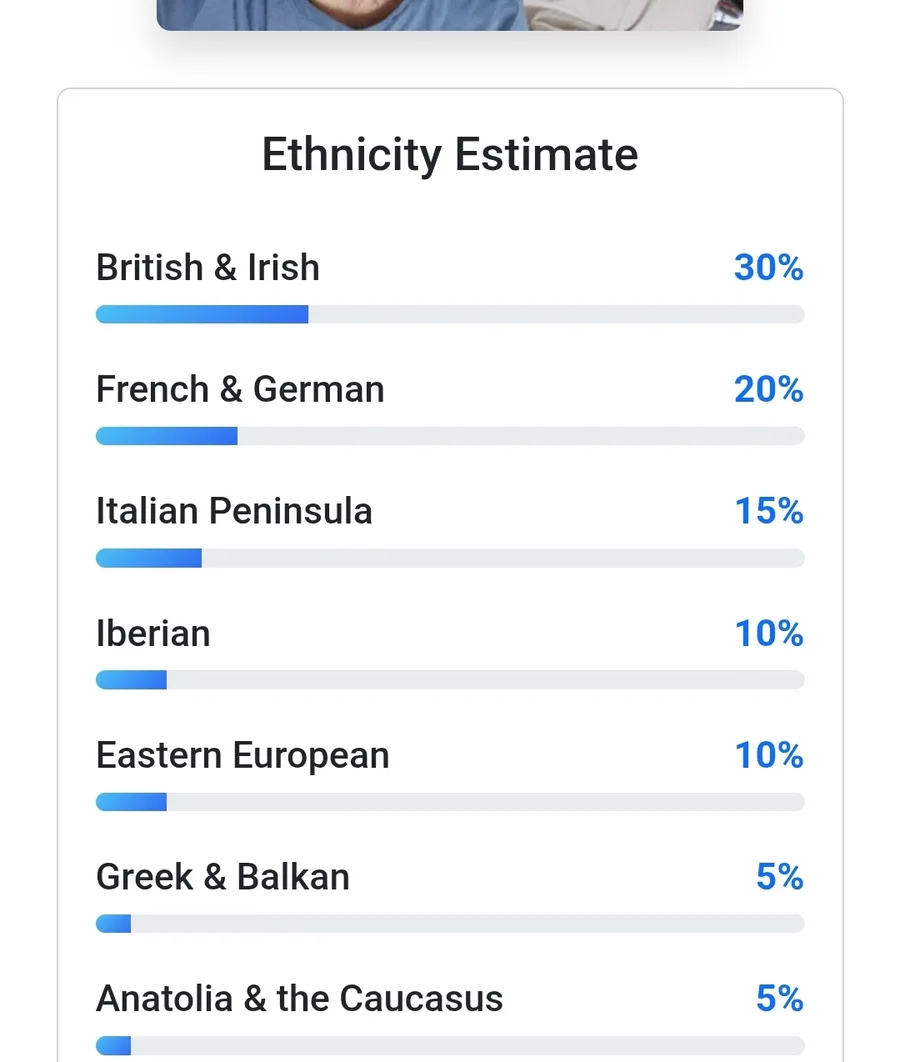Click the French & German progress bar
900x1062 pixels.
click(x=450, y=436)
